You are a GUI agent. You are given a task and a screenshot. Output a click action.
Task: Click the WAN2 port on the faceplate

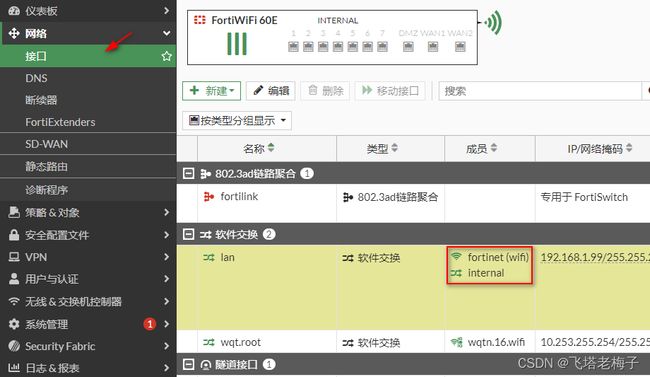(x=460, y=46)
